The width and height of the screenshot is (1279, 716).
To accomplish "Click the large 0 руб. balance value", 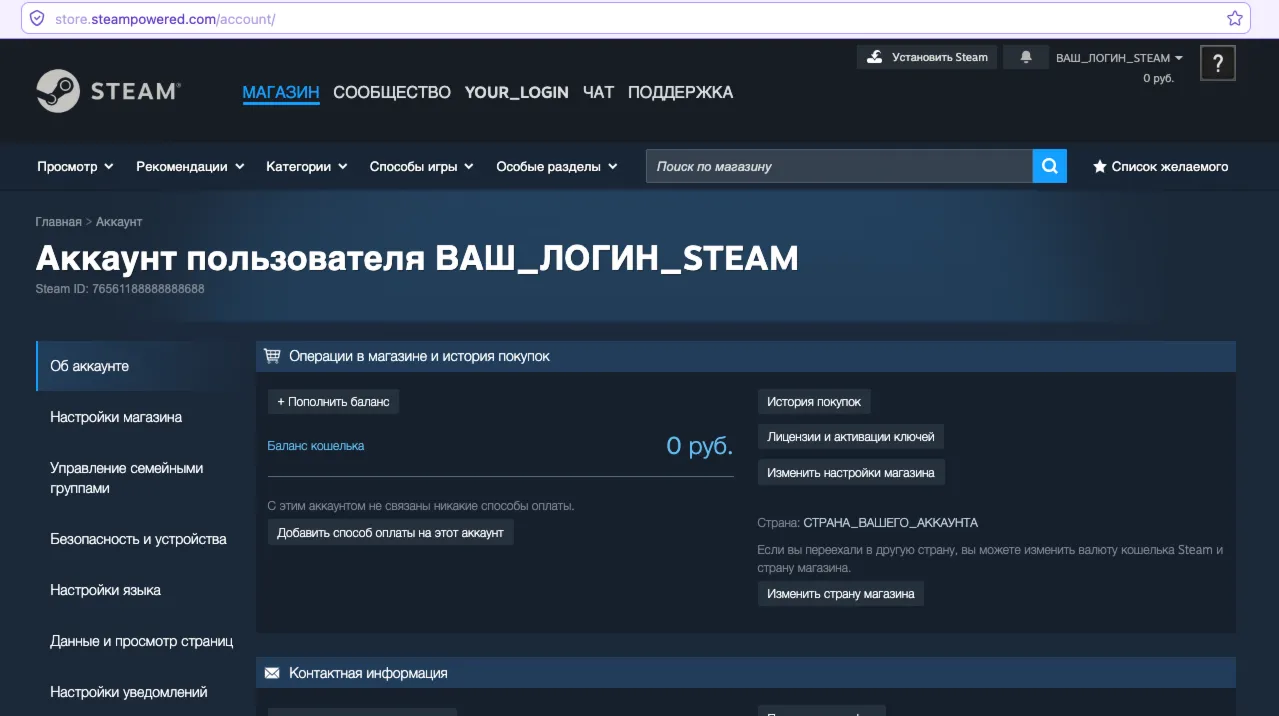I will tap(699, 446).
